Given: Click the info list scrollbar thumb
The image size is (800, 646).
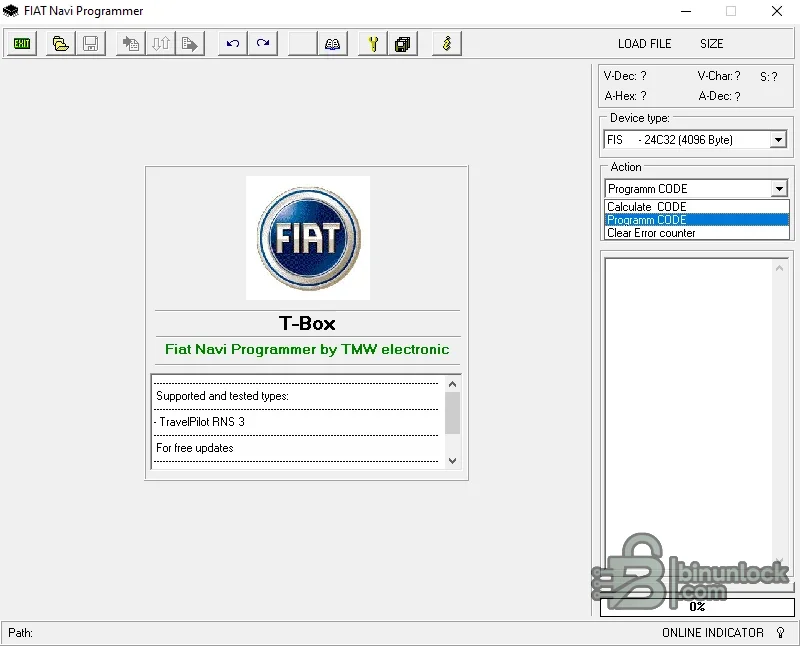Looking at the screenshot, I should (452, 413).
